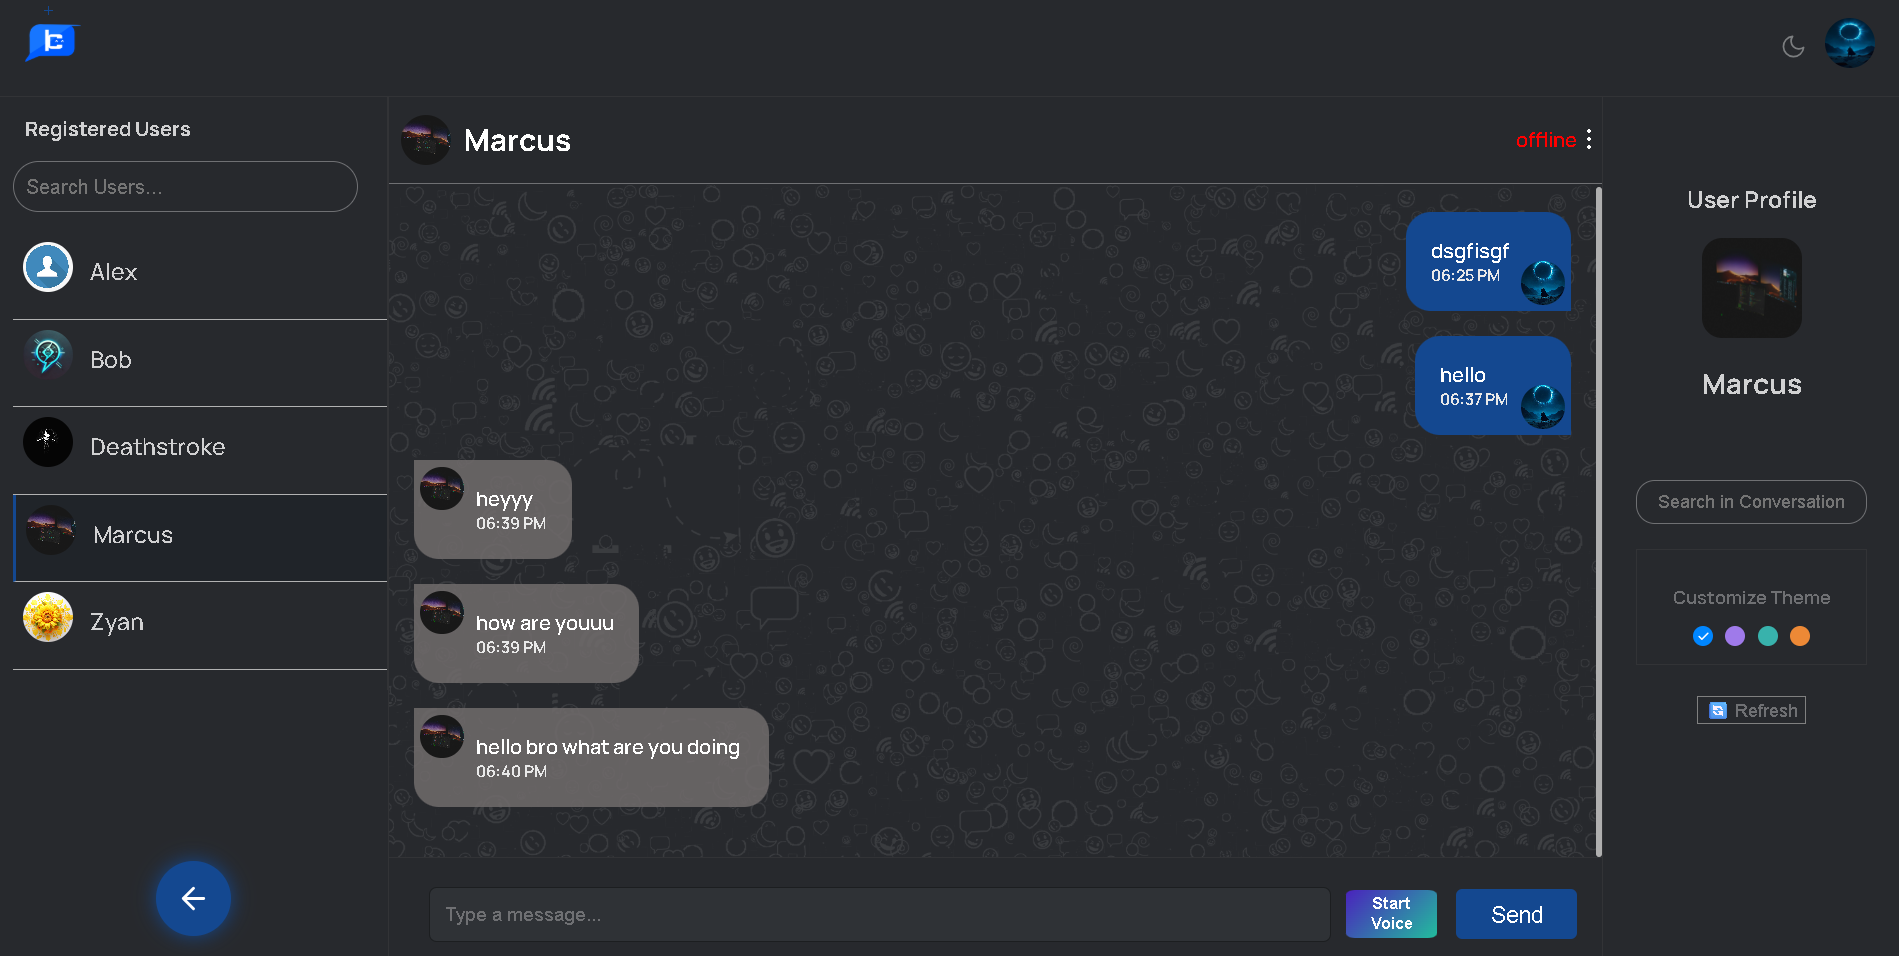Toggle dark mode moon icon
This screenshot has height=956, width=1899.
coord(1793,46)
